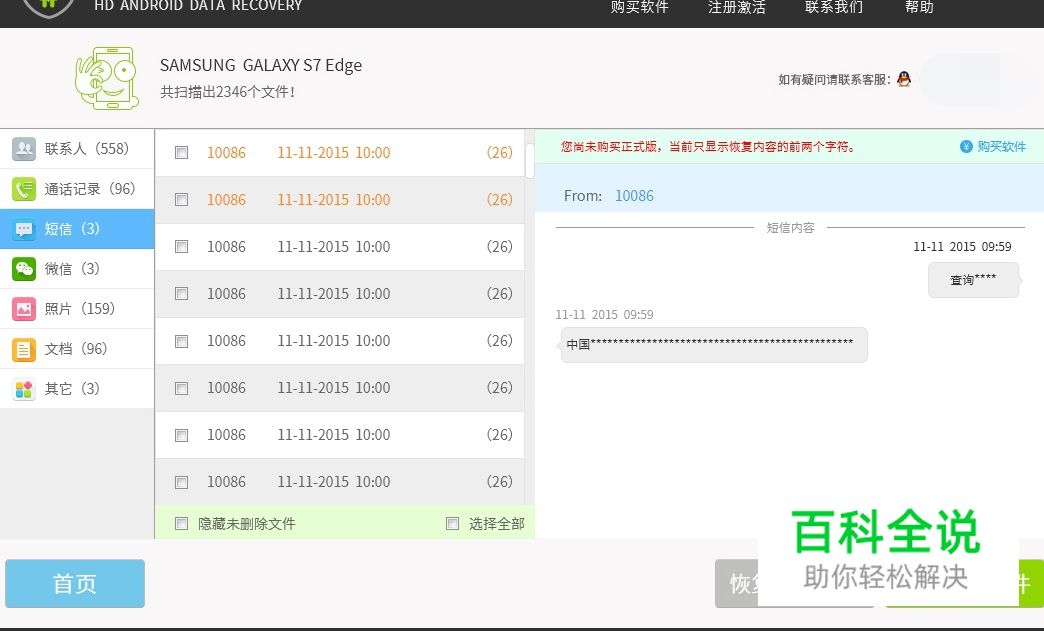Open the 联系我们 menu item
The height and width of the screenshot is (631, 1044).
[x=834, y=7]
